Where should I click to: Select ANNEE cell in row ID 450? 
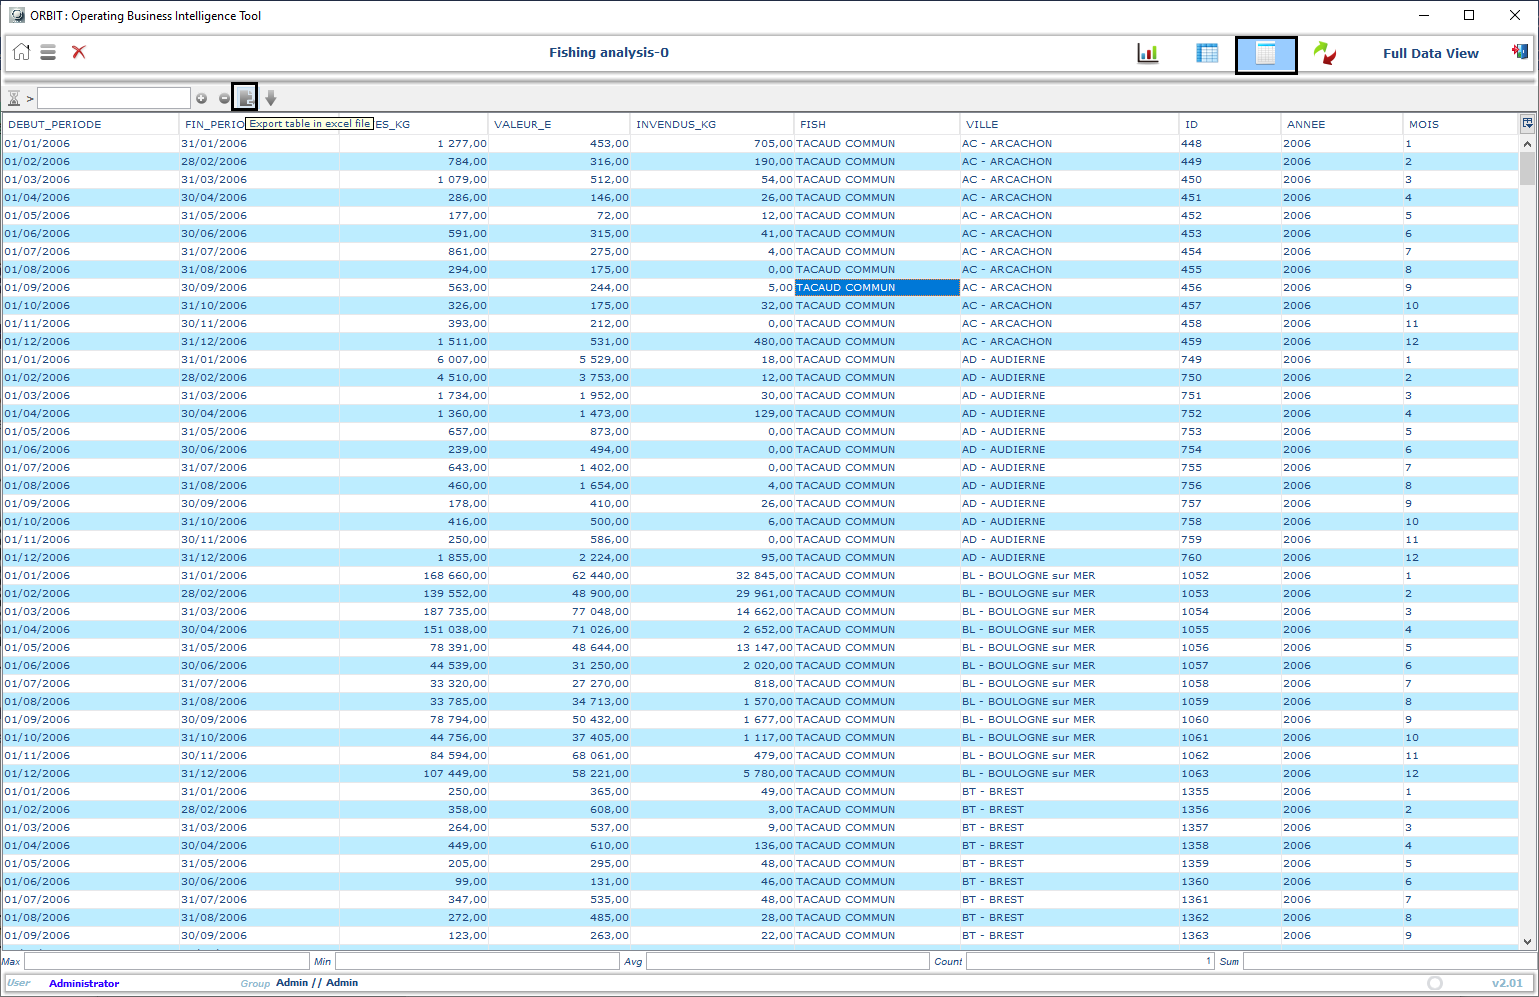(x=1342, y=179)
